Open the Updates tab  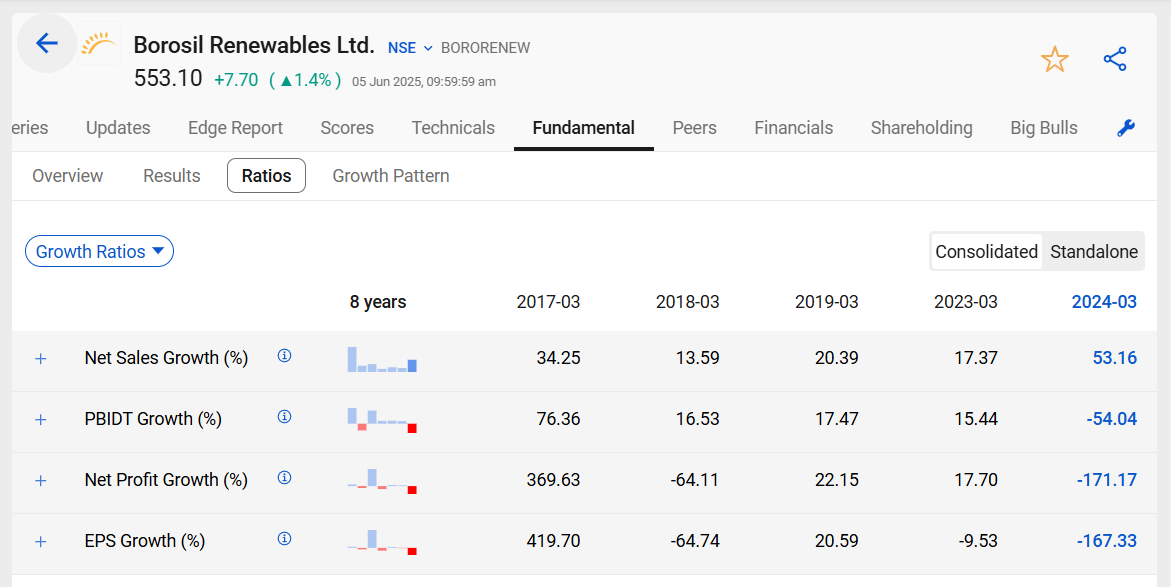click(118, 128)
